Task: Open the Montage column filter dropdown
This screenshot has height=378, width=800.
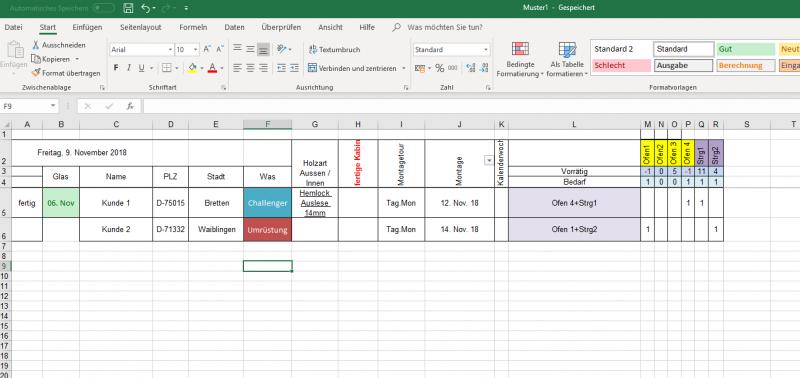Action: [489, 160]
